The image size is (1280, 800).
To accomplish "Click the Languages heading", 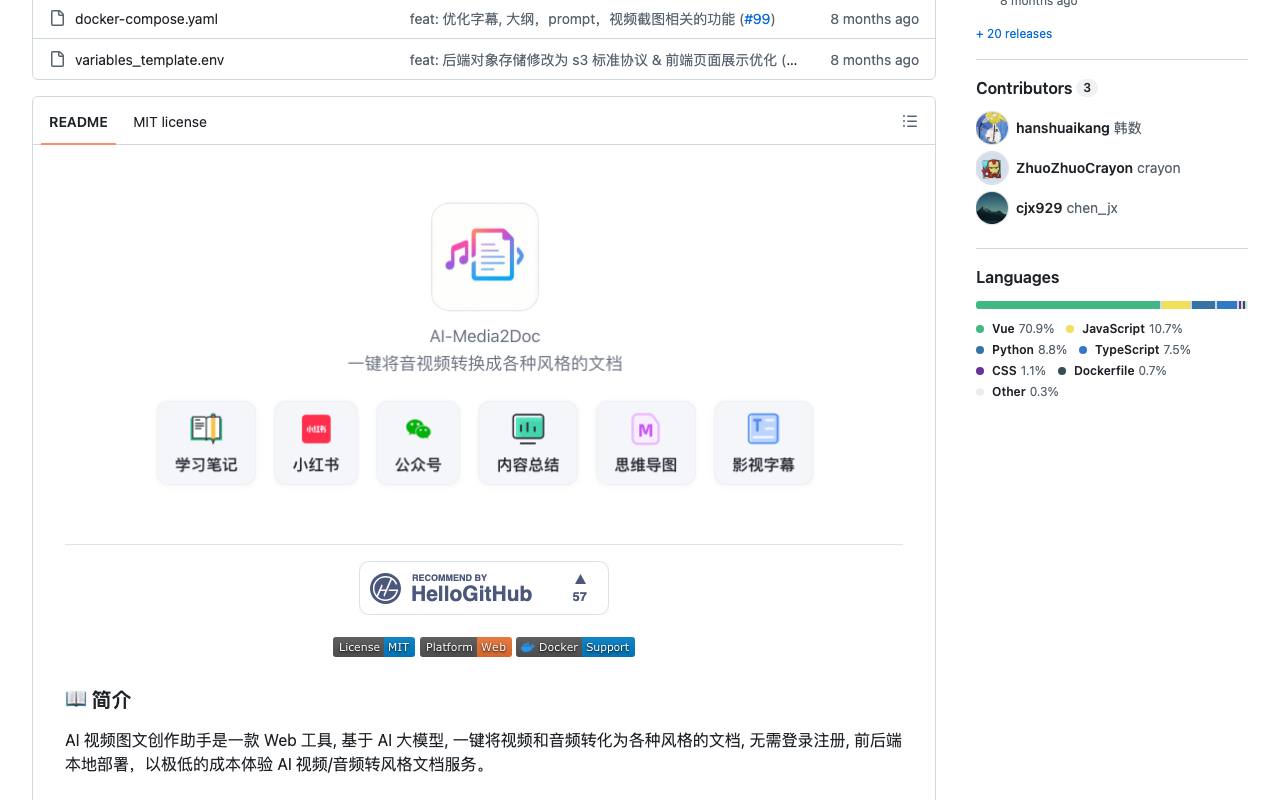I will [1017, 277].
